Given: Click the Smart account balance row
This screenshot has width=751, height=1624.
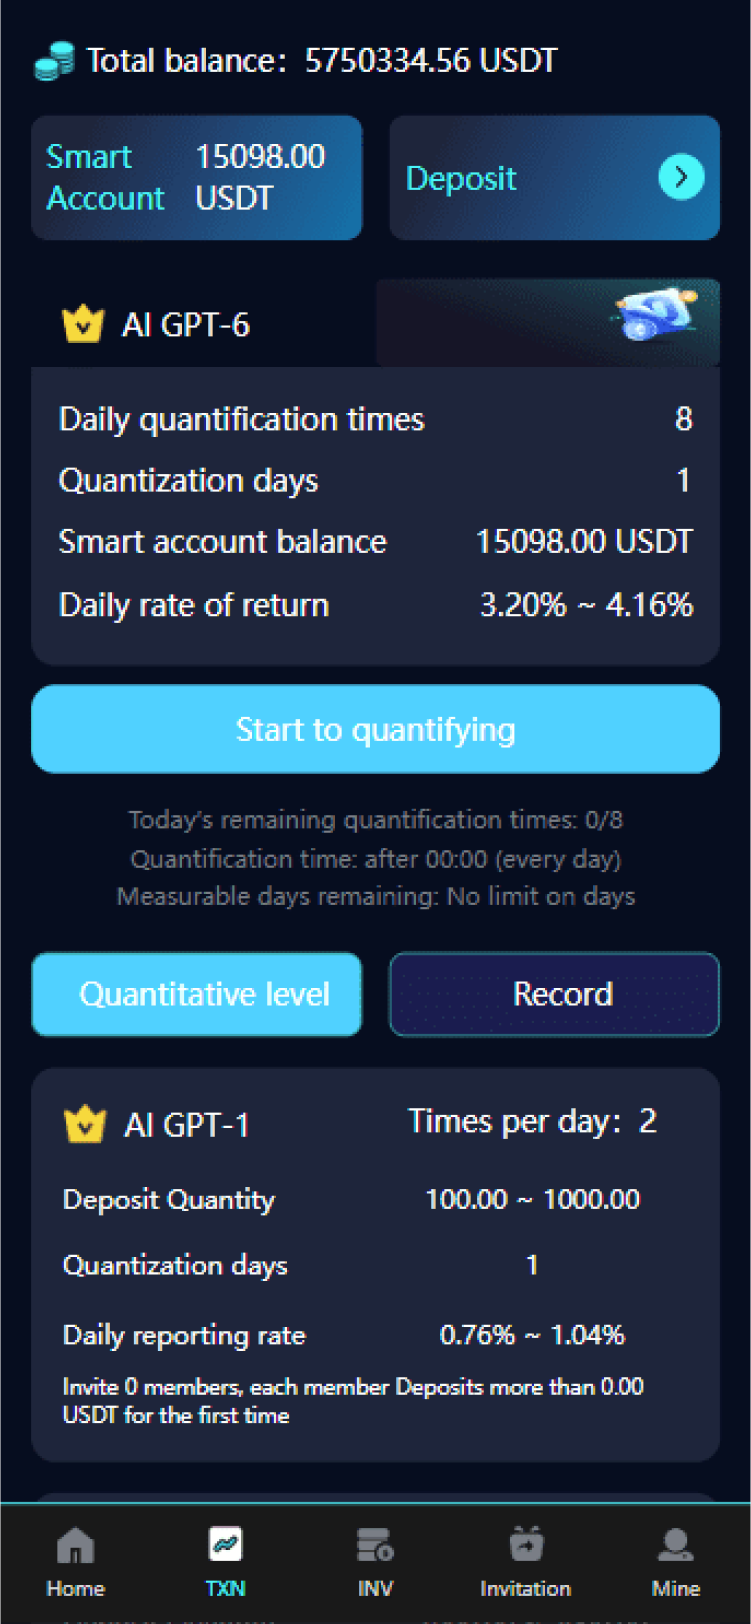Looking at the screenshot, I should pos(375,542).
